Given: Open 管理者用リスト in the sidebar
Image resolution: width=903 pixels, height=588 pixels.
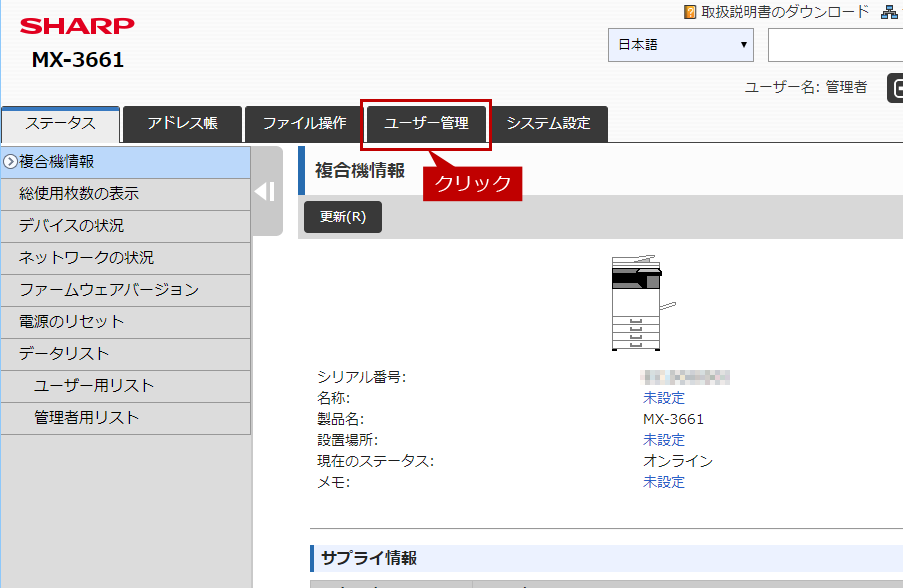Looking at the screenshot, I should click(x=126, y=418).
